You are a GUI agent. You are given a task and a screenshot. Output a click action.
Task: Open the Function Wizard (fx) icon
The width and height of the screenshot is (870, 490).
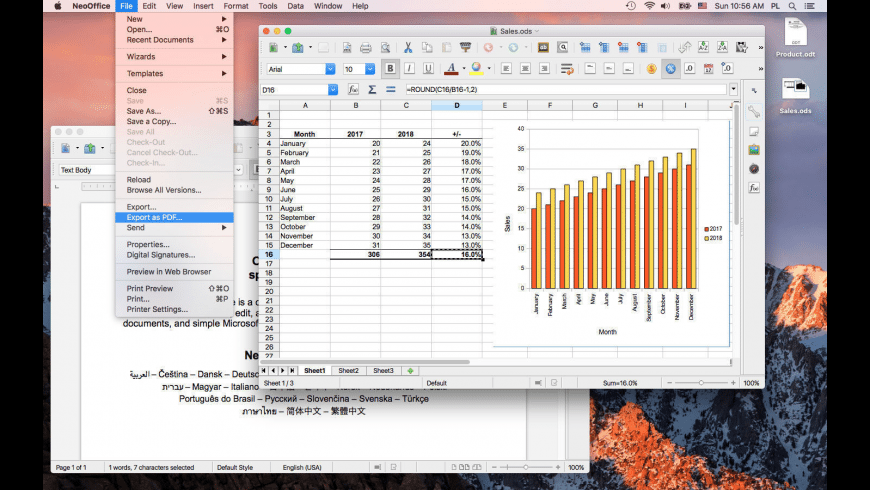(353, 89)
